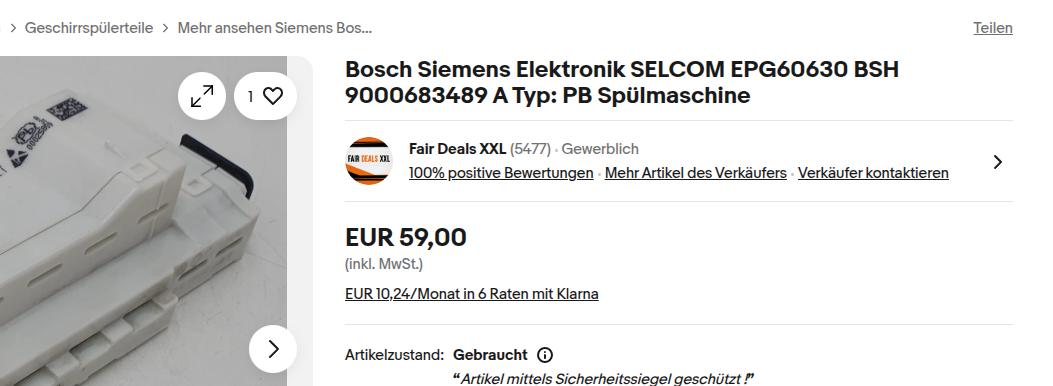Add item to watchlist with heart icon
Image resolution: width=1053 pixels, height=386 pixels.
(265, 96)
